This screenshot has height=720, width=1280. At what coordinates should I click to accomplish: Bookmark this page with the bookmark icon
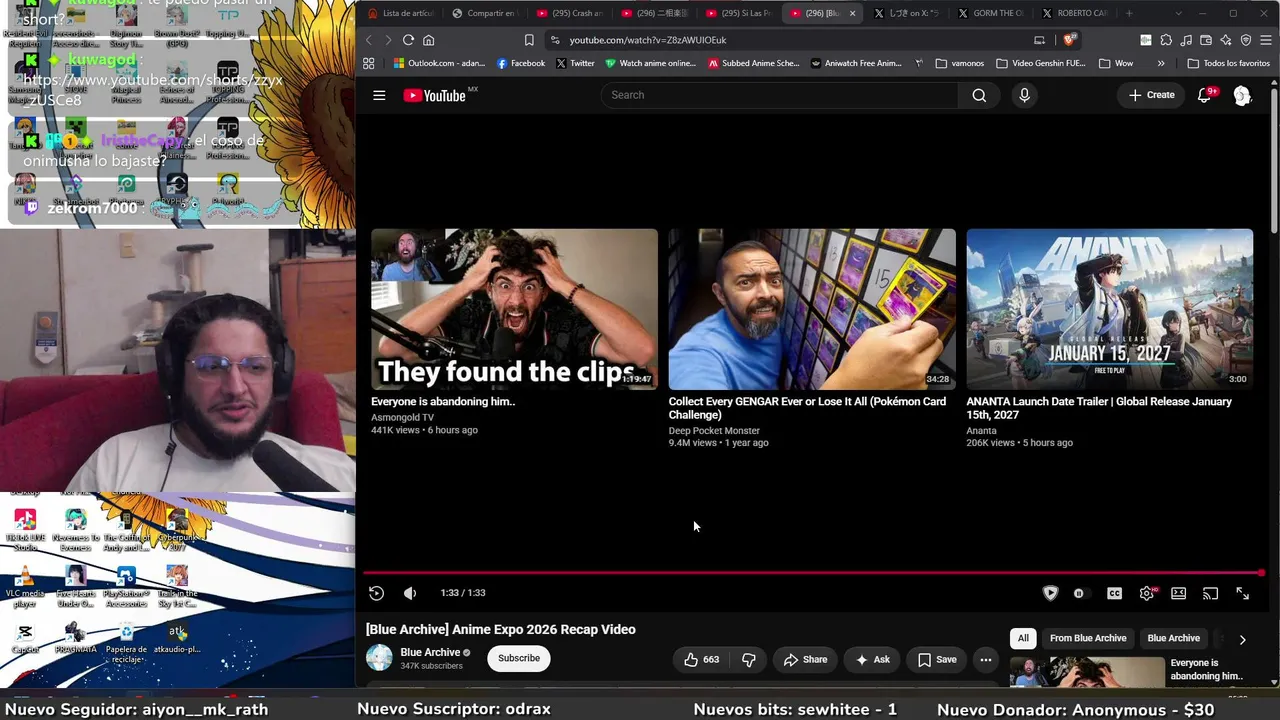[529, 40]
